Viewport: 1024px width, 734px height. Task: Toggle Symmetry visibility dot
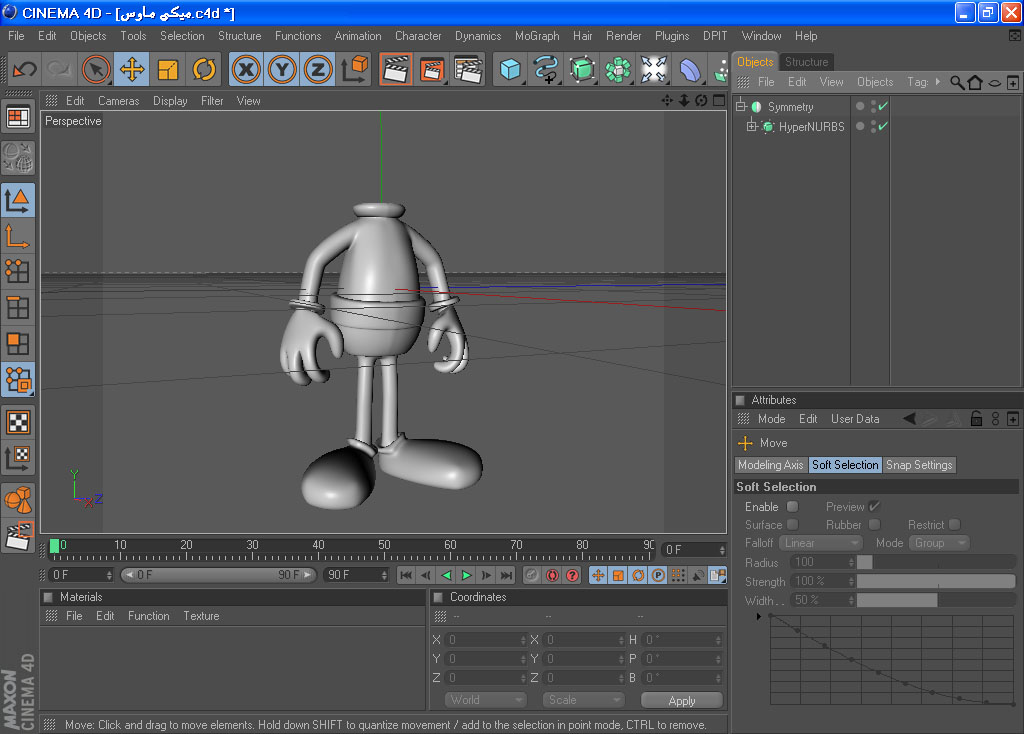[x=860, y=106]
